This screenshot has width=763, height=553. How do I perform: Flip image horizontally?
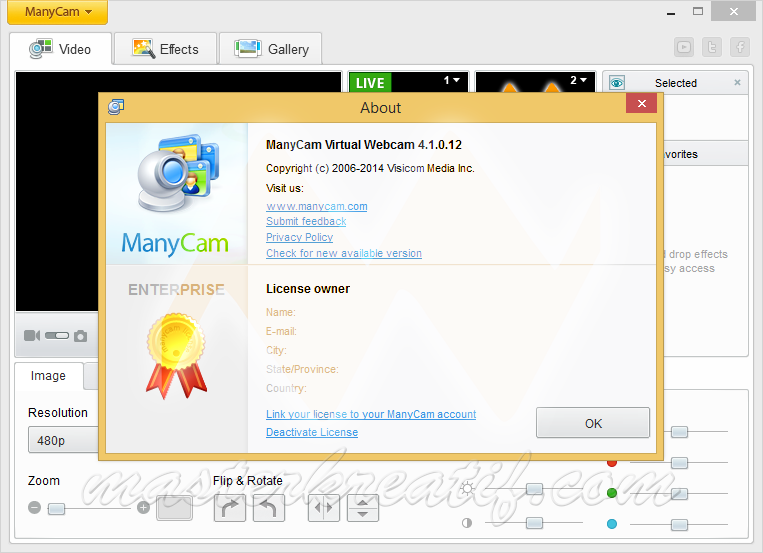coord(324,508)
